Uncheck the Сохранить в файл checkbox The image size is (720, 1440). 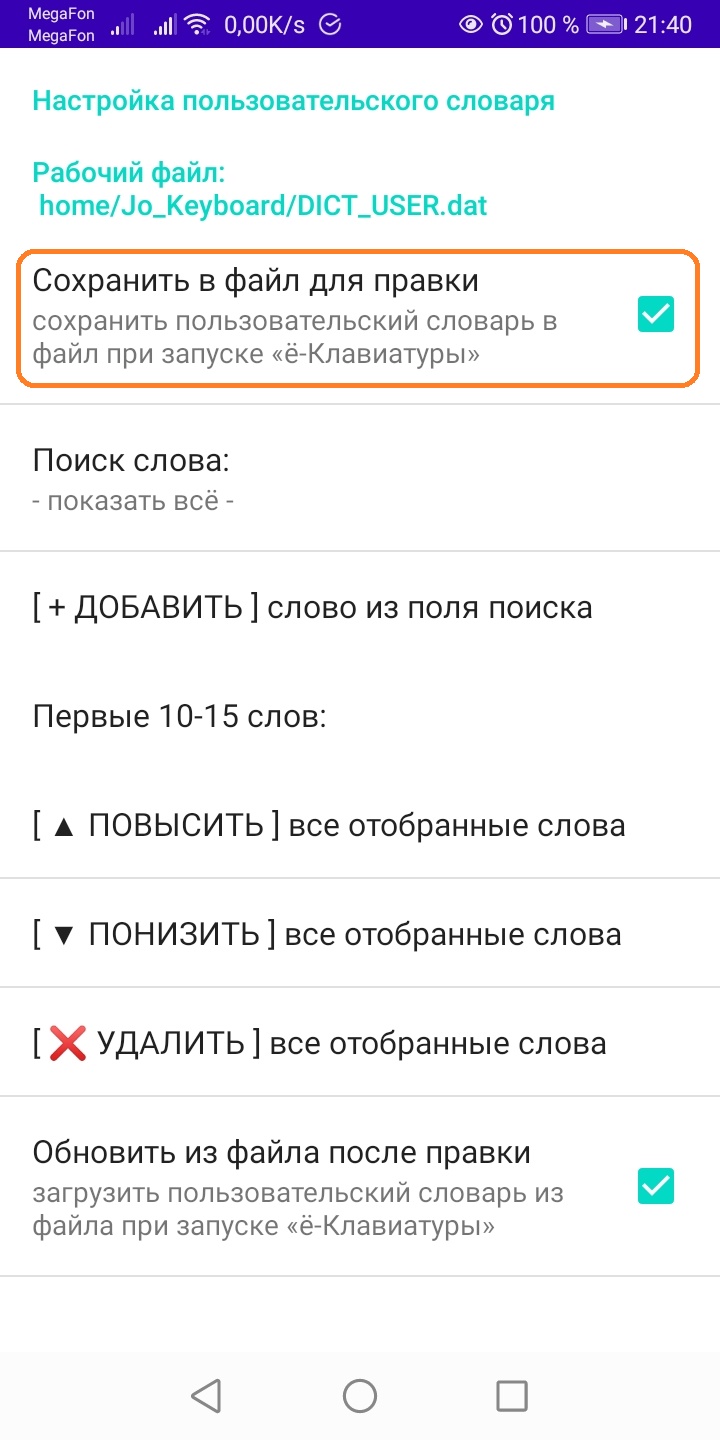click(x=656, y=314)
